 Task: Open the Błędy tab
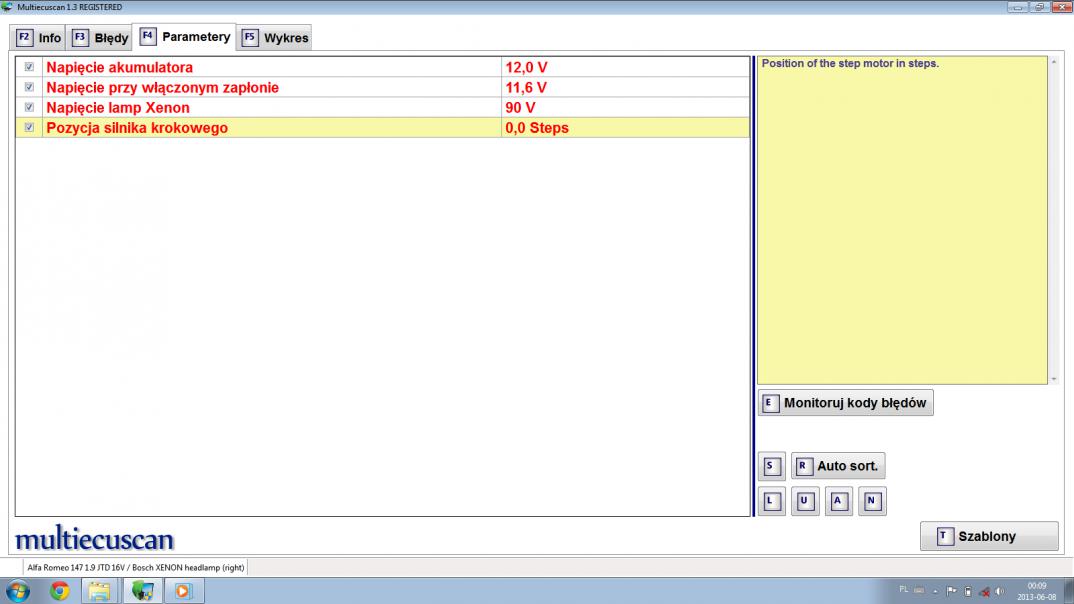click(x=100, y=38)
